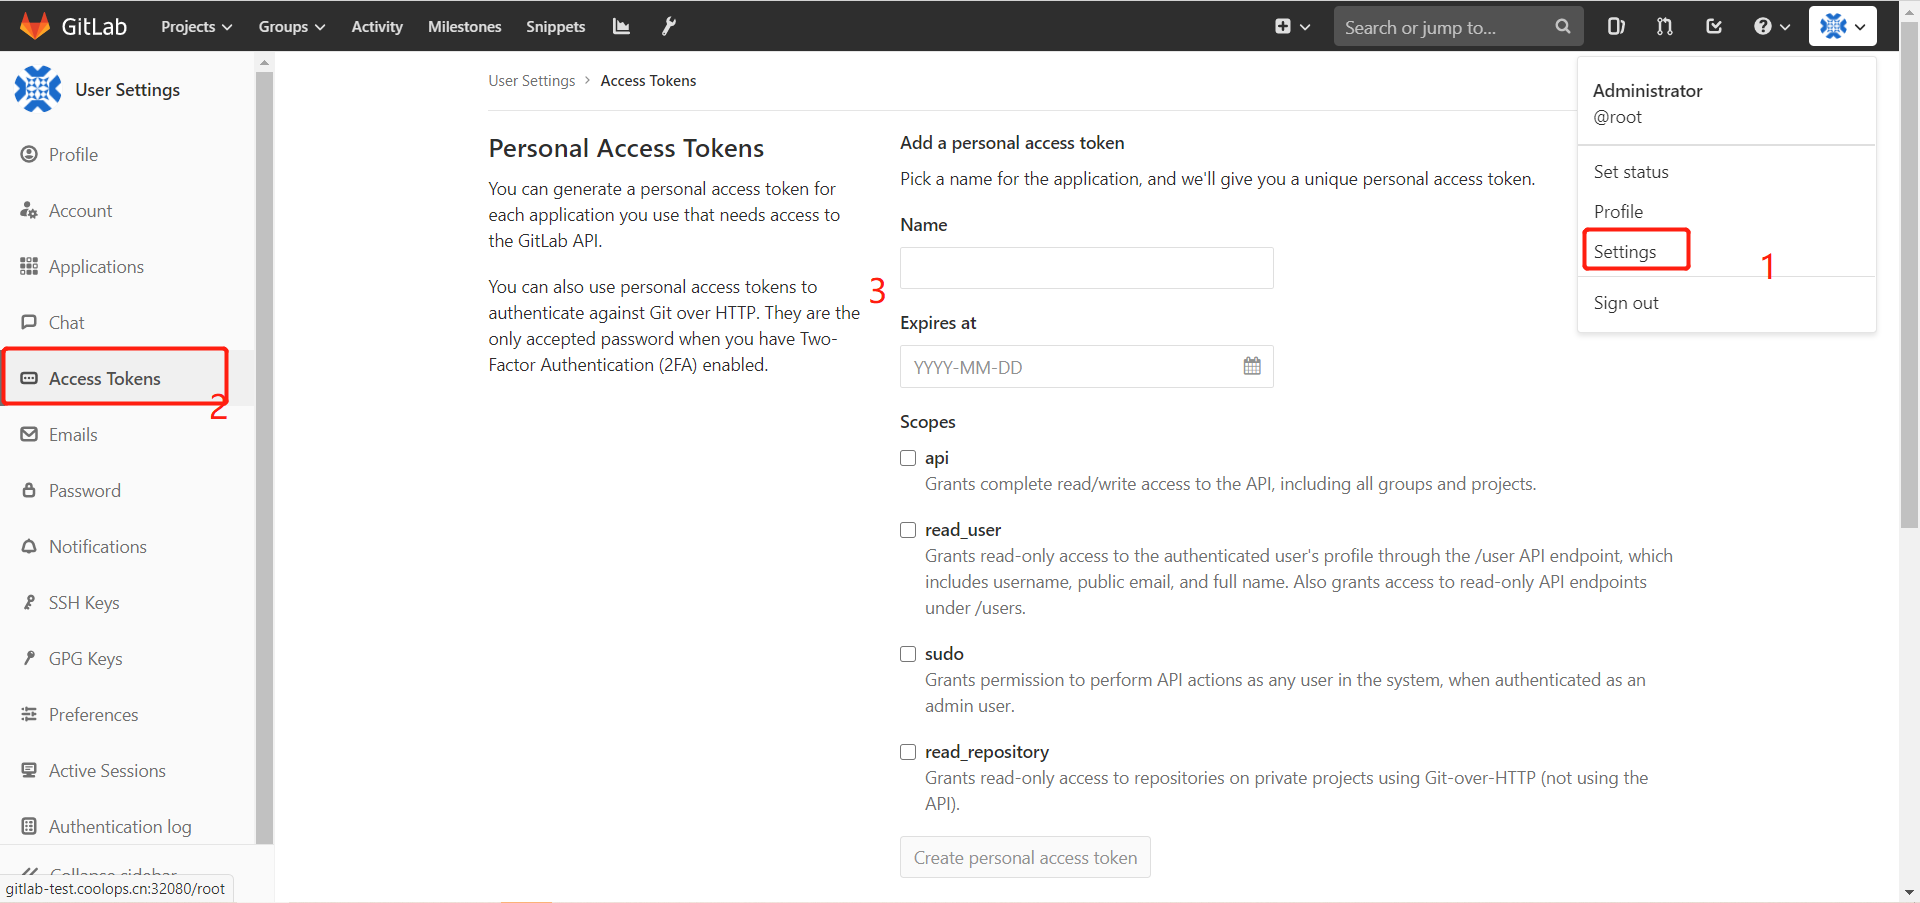Open the new item plus dropdown
Viewport: 1920px width, 903px height.
1292,27
